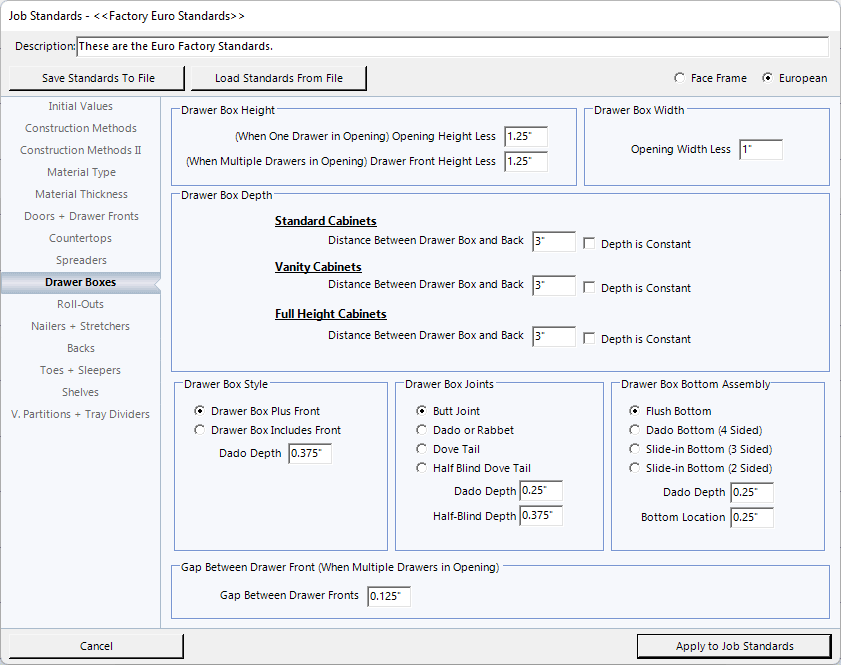The height and width of the screenshot is (665, 841).
Task: Click Load Standards From File button
Action: (x=278, y=78)
